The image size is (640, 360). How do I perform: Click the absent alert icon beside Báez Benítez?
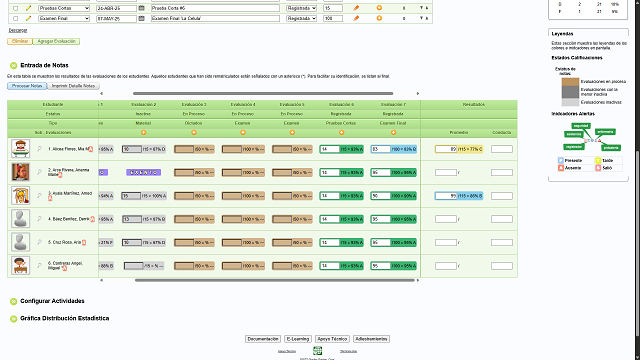click(93, 219)
